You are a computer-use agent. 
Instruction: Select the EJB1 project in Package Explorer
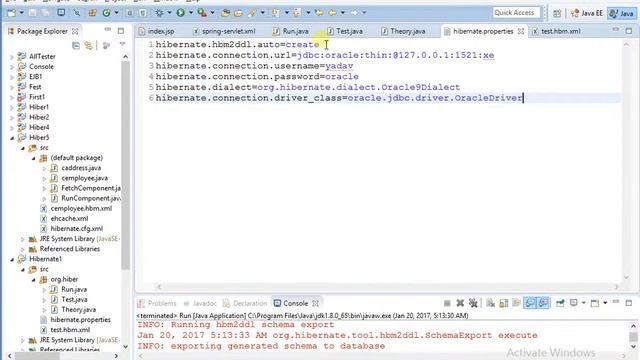35,77
